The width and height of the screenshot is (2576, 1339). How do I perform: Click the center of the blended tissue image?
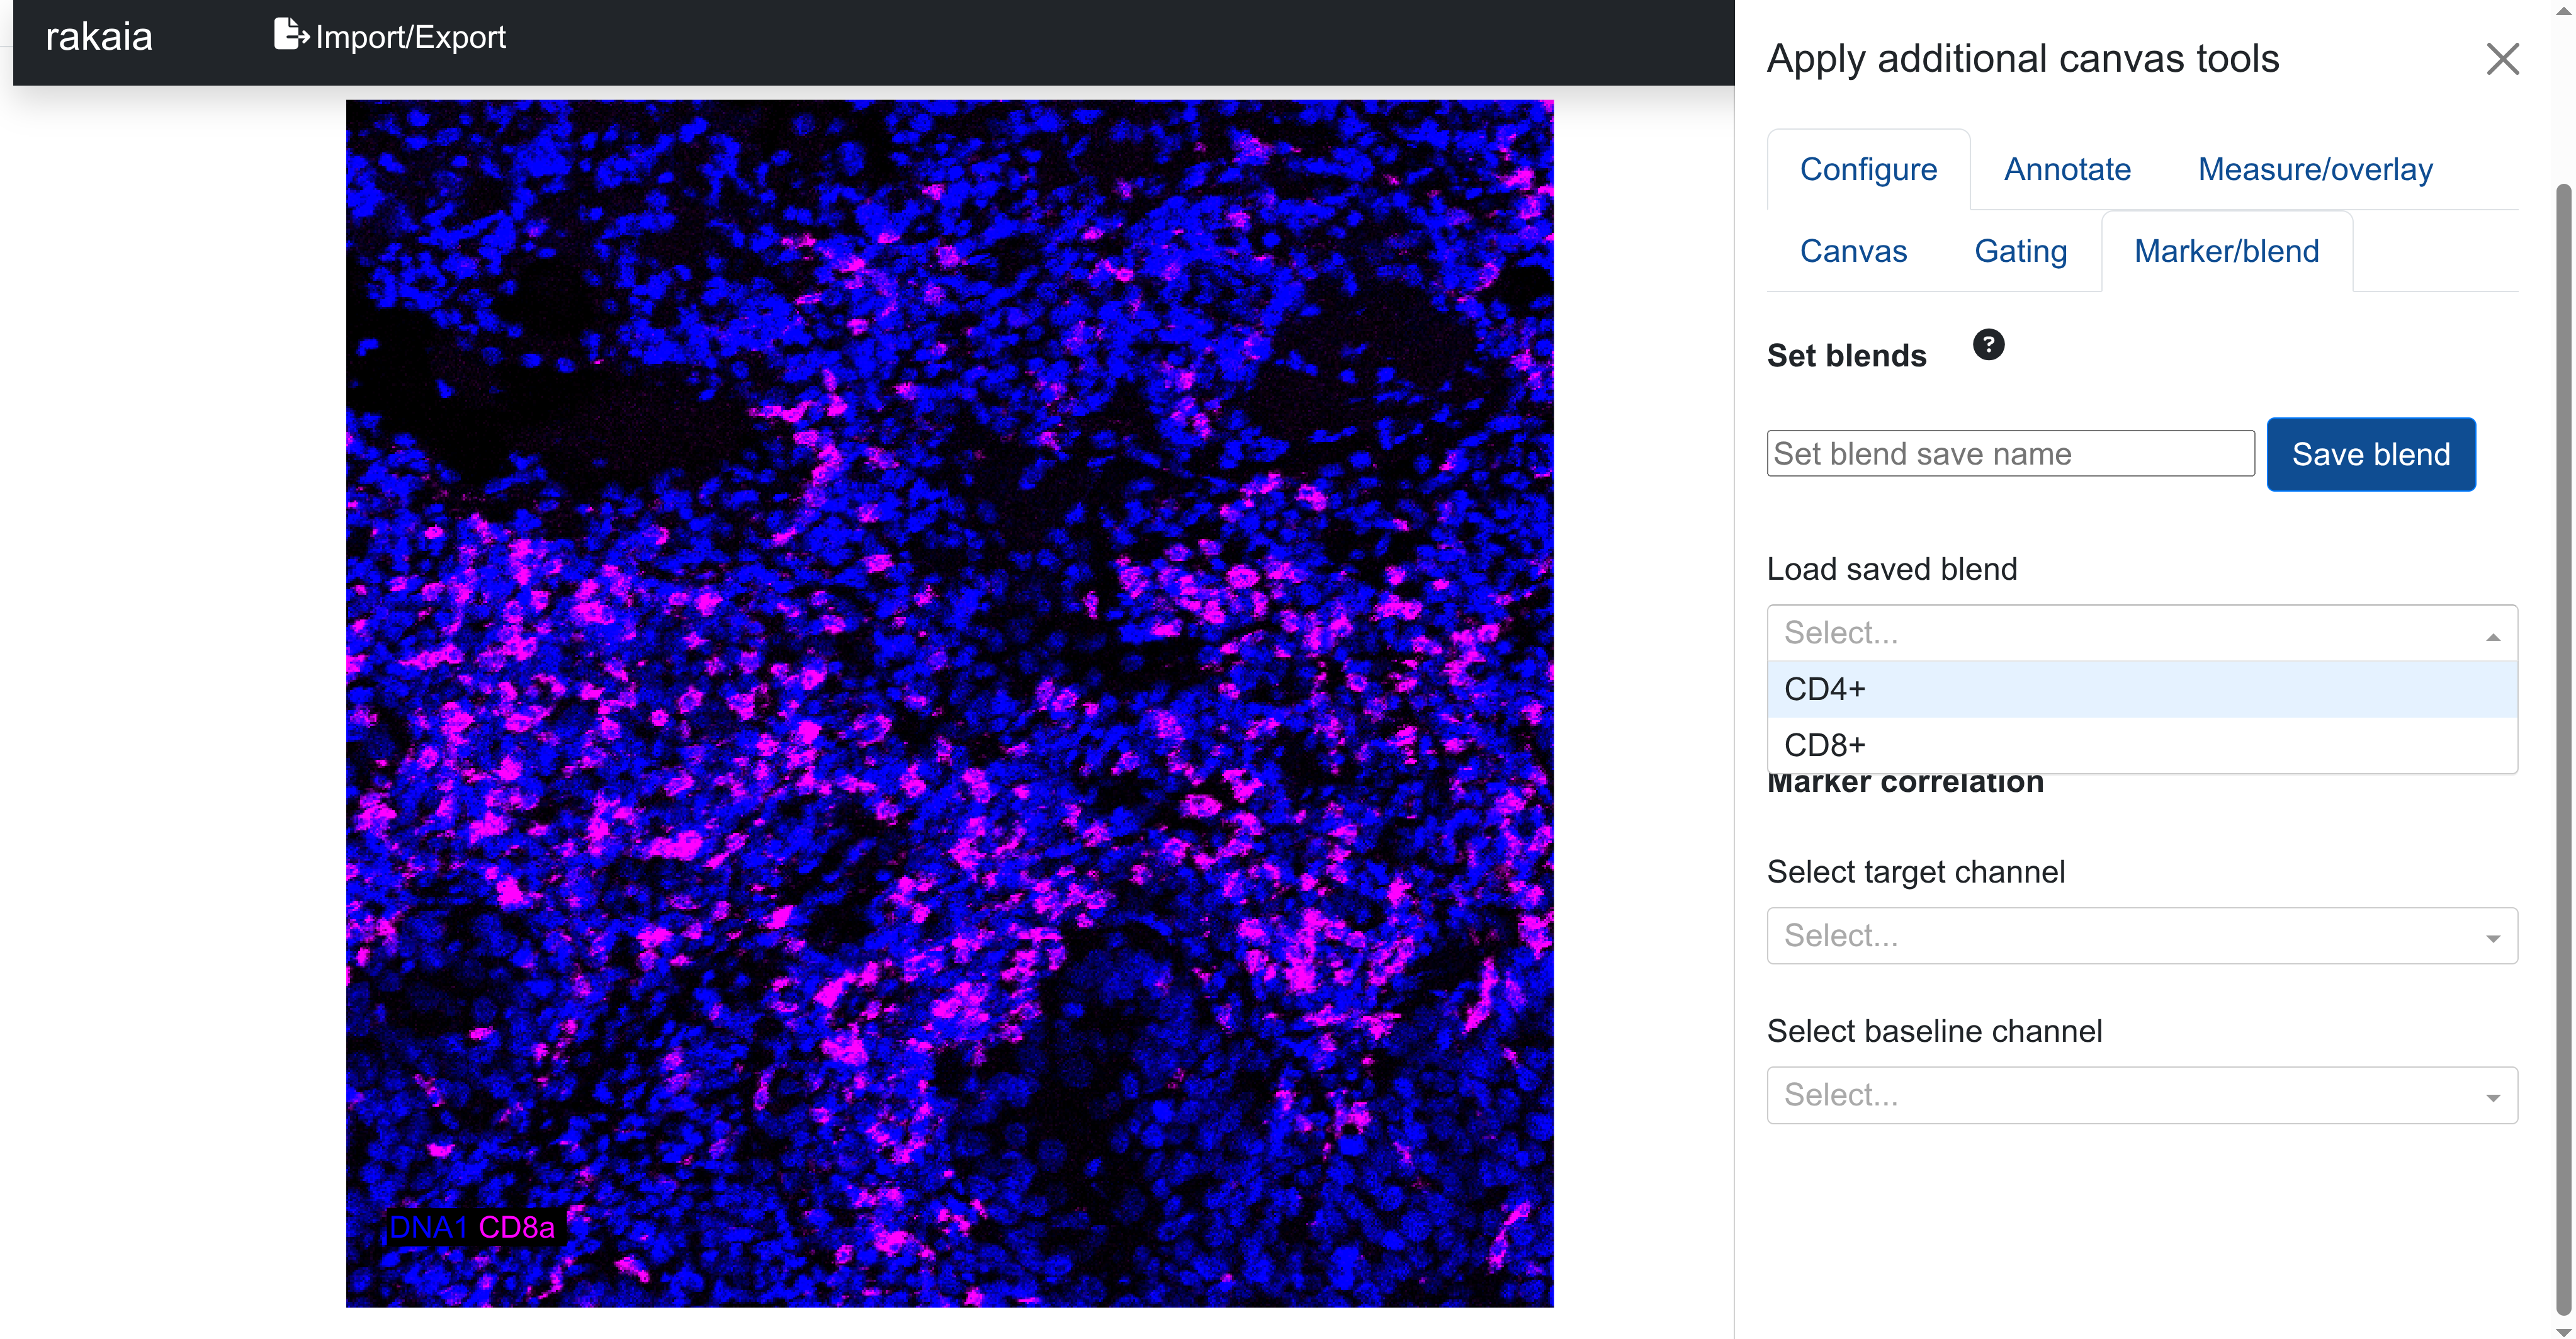coord(950,703)
